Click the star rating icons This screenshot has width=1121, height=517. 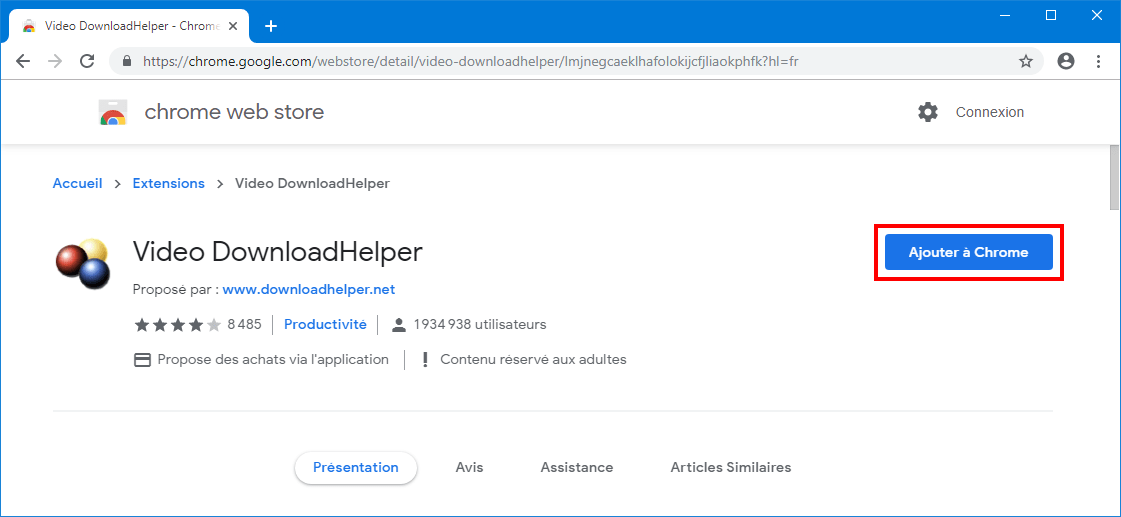pos(178,325)
